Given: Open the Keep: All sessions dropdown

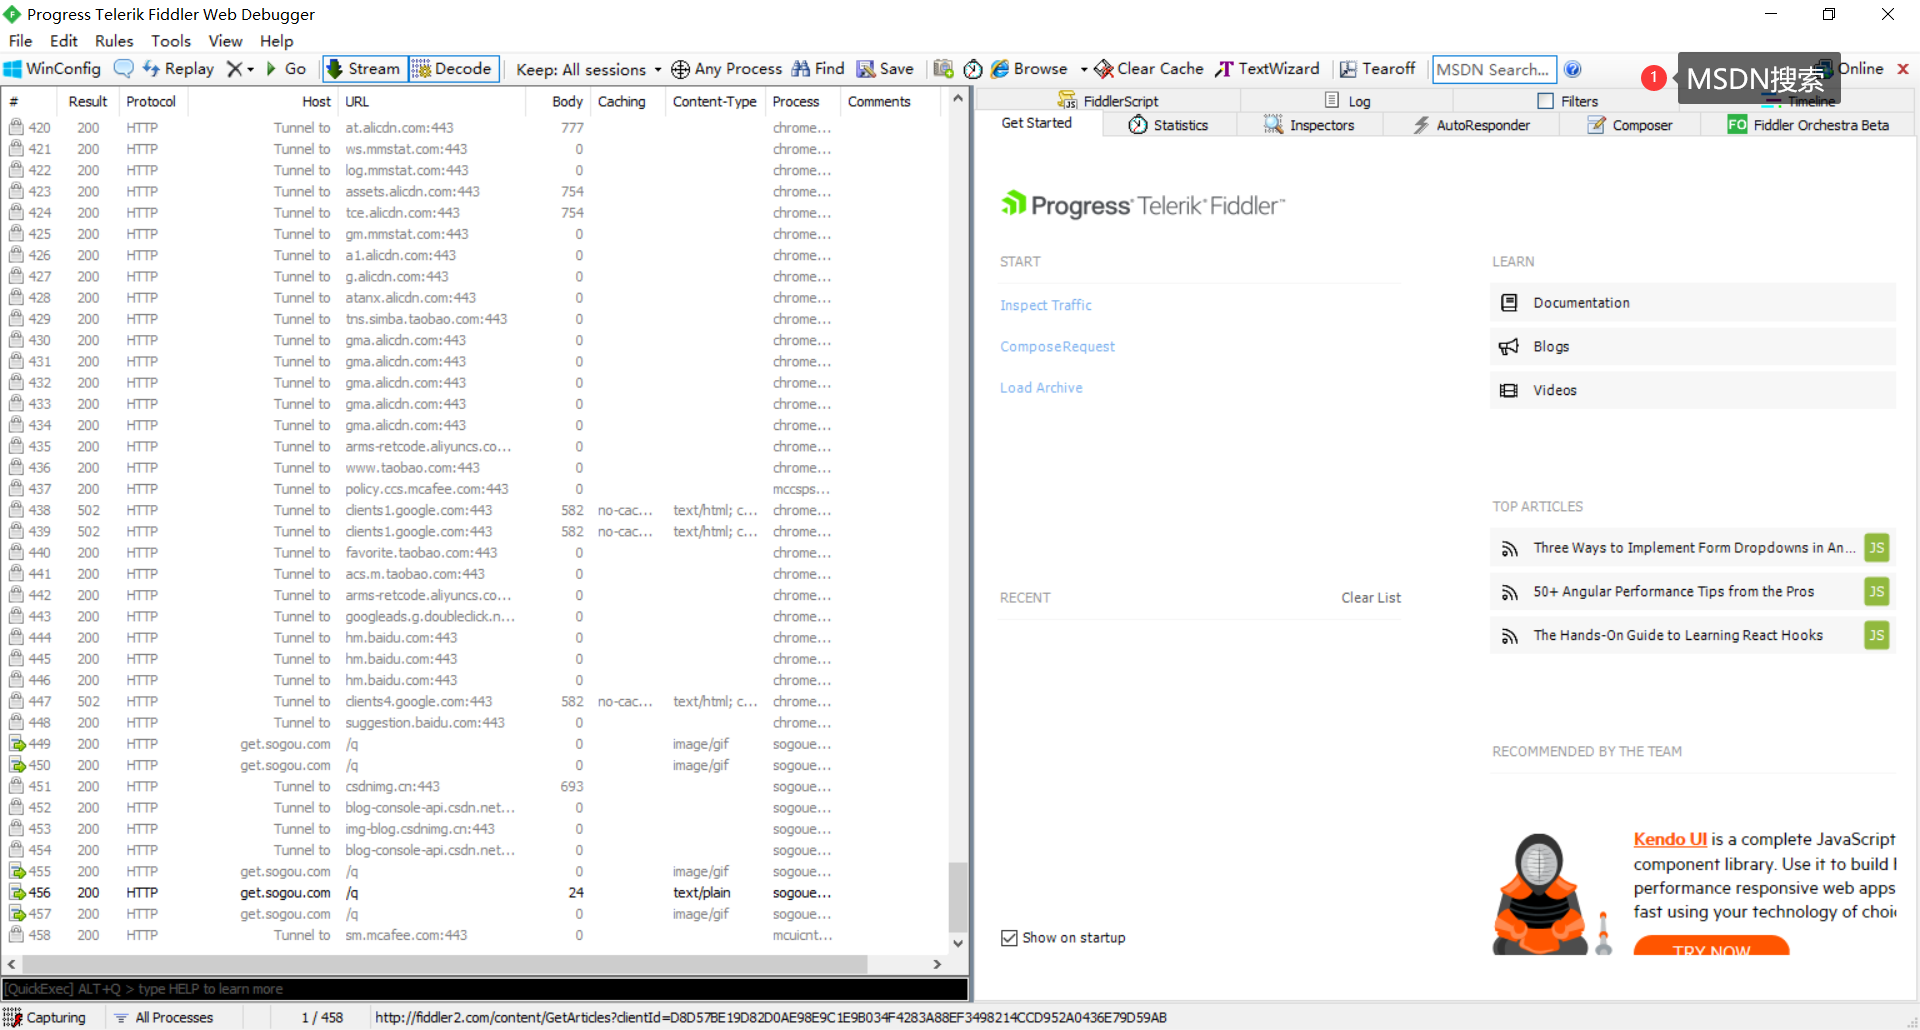Looking at the screenshot, I should pyautogui.click(x=588, y=69).
